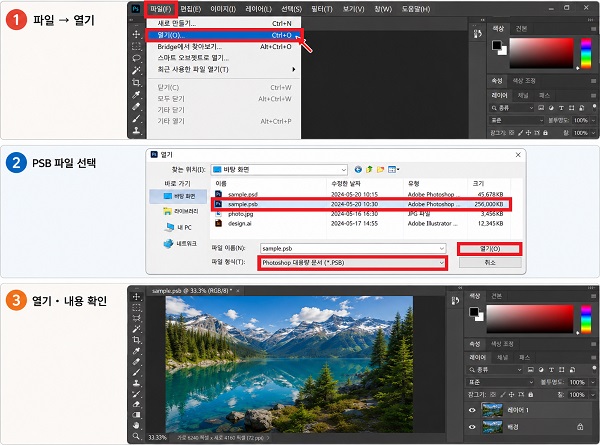Click 열기(O) button in Open dialog

[x=490, y=249]
